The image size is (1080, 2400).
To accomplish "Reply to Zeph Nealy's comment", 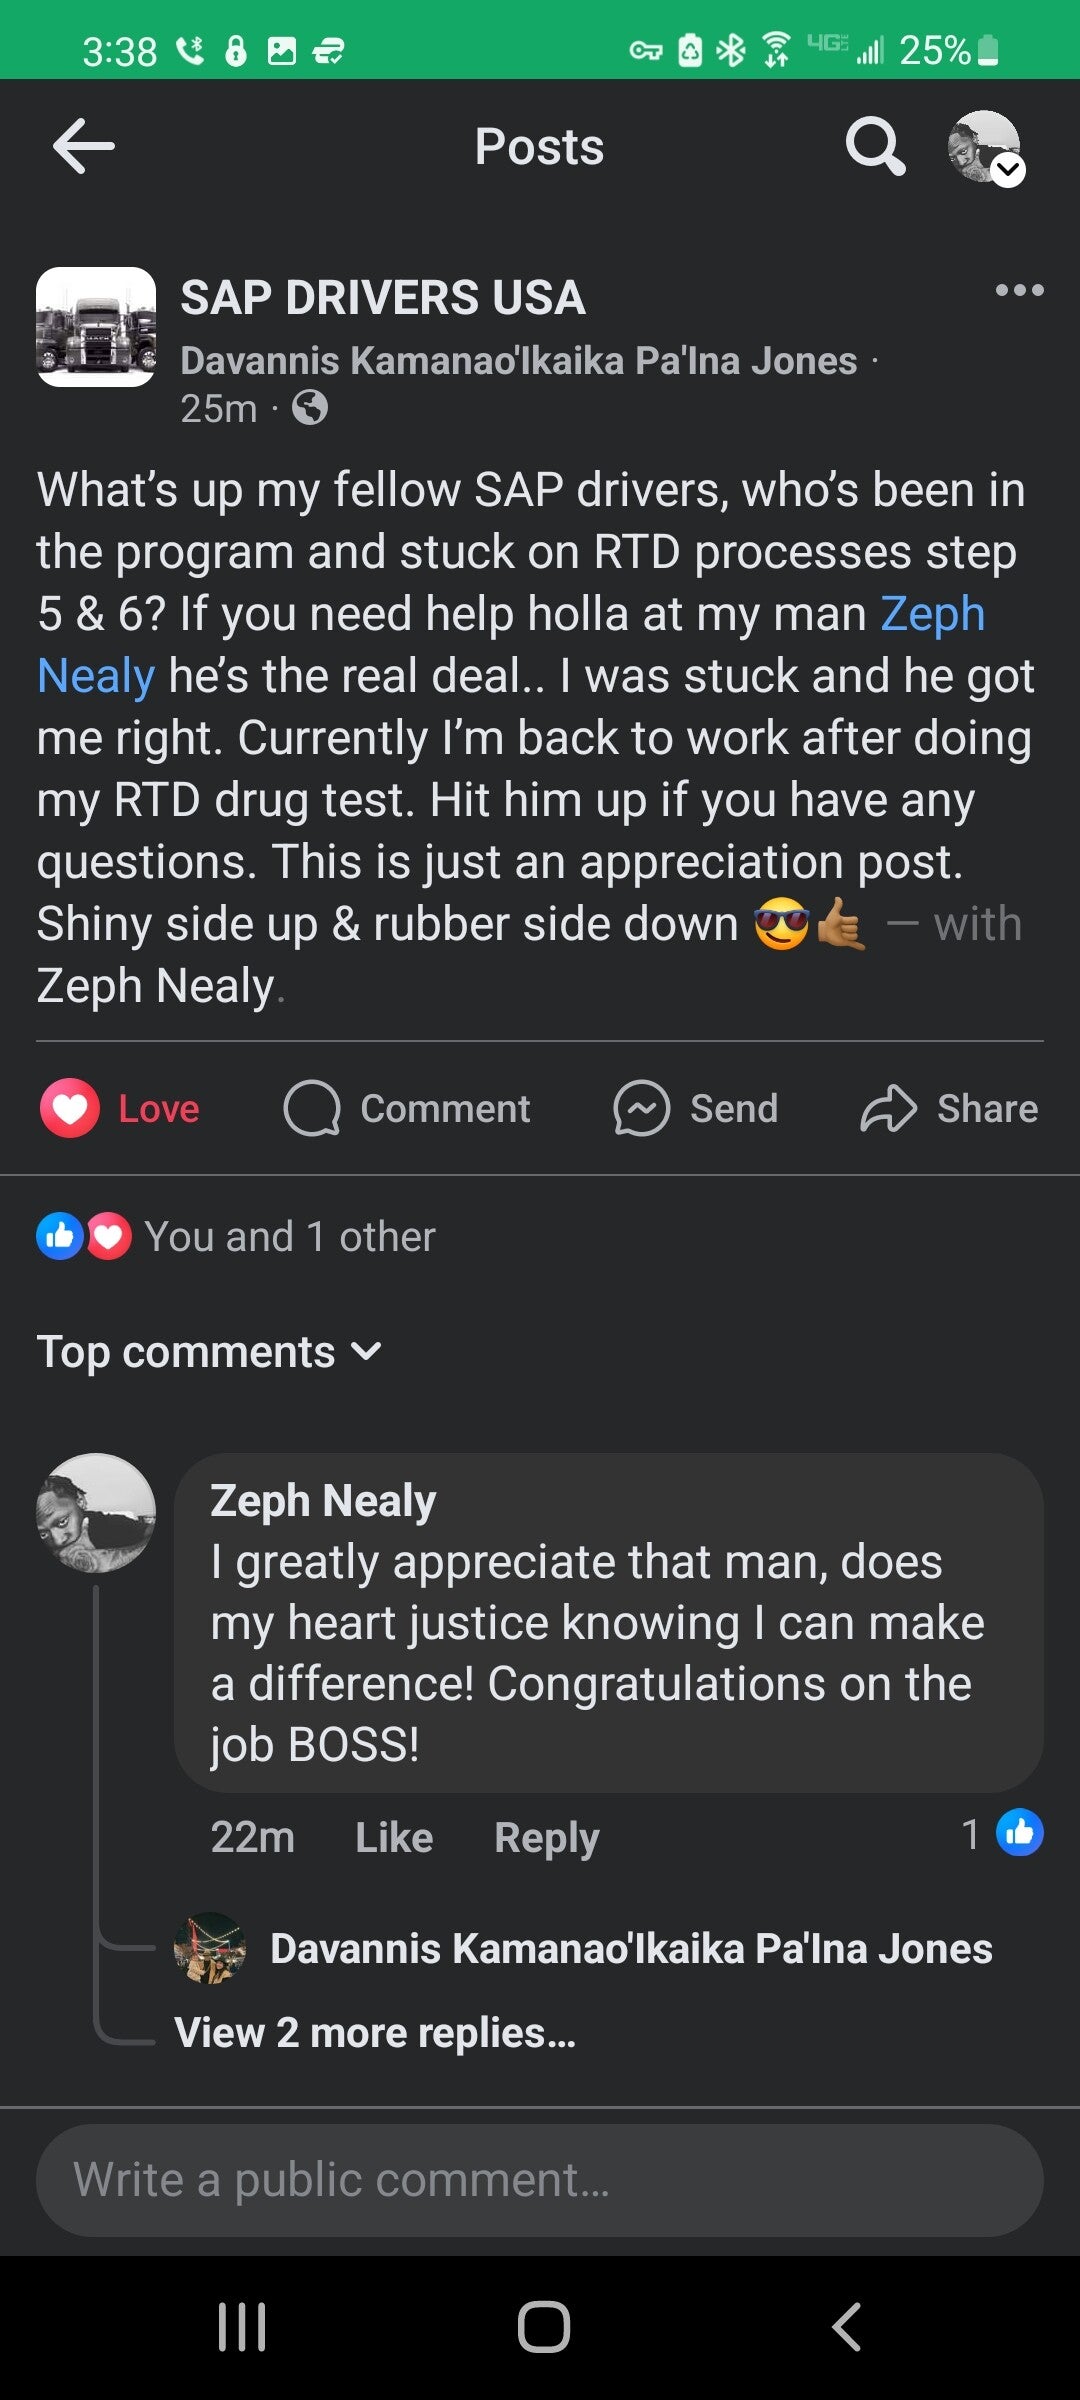I will click(546, 1837).
